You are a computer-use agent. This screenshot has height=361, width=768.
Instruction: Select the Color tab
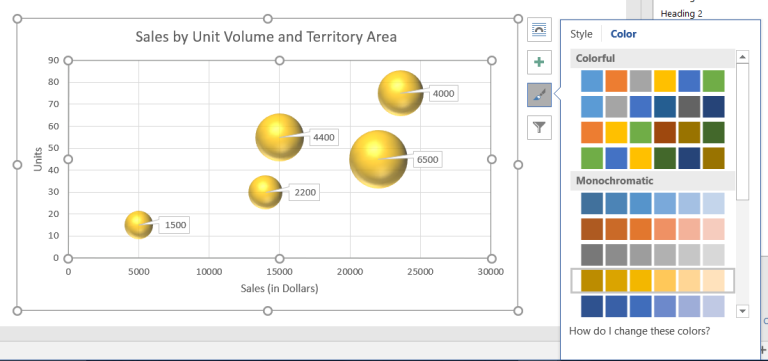click(x=623, y=34)
